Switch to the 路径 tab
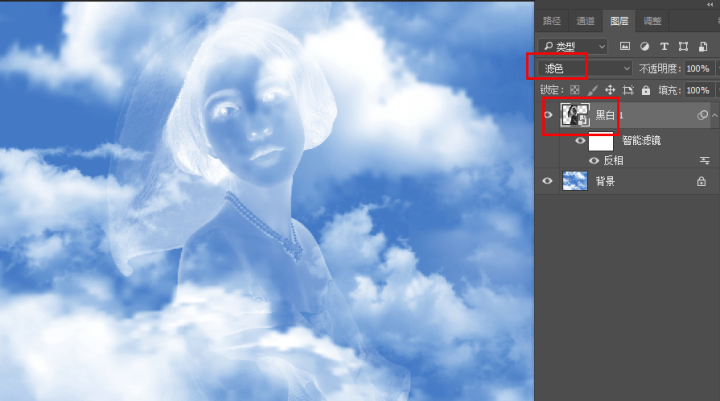 coord(552,20)
